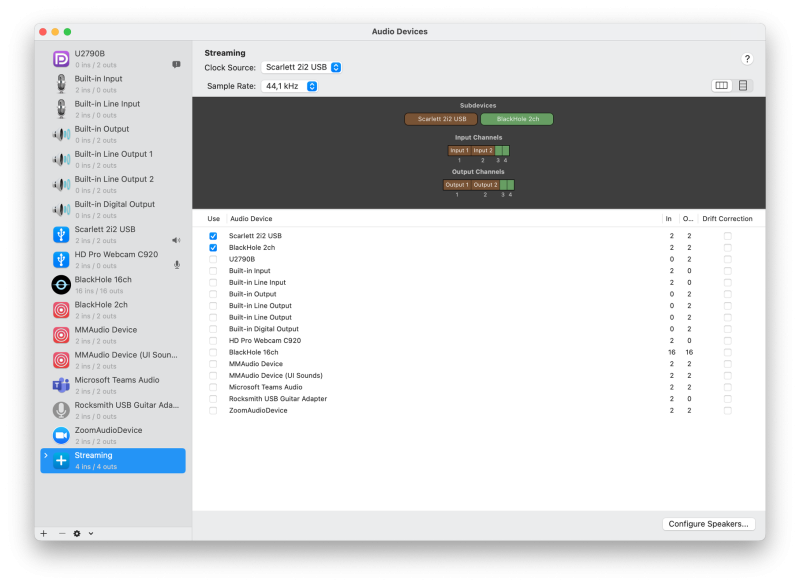Open the gear action menu
Viewport: 800px width, 586px height.
click(x=77, y=533)
